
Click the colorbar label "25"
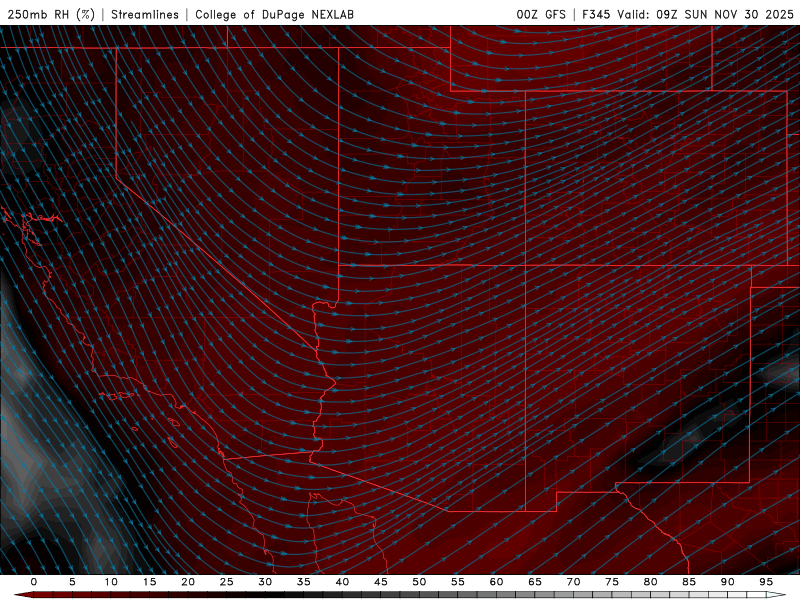click(227, 582)
